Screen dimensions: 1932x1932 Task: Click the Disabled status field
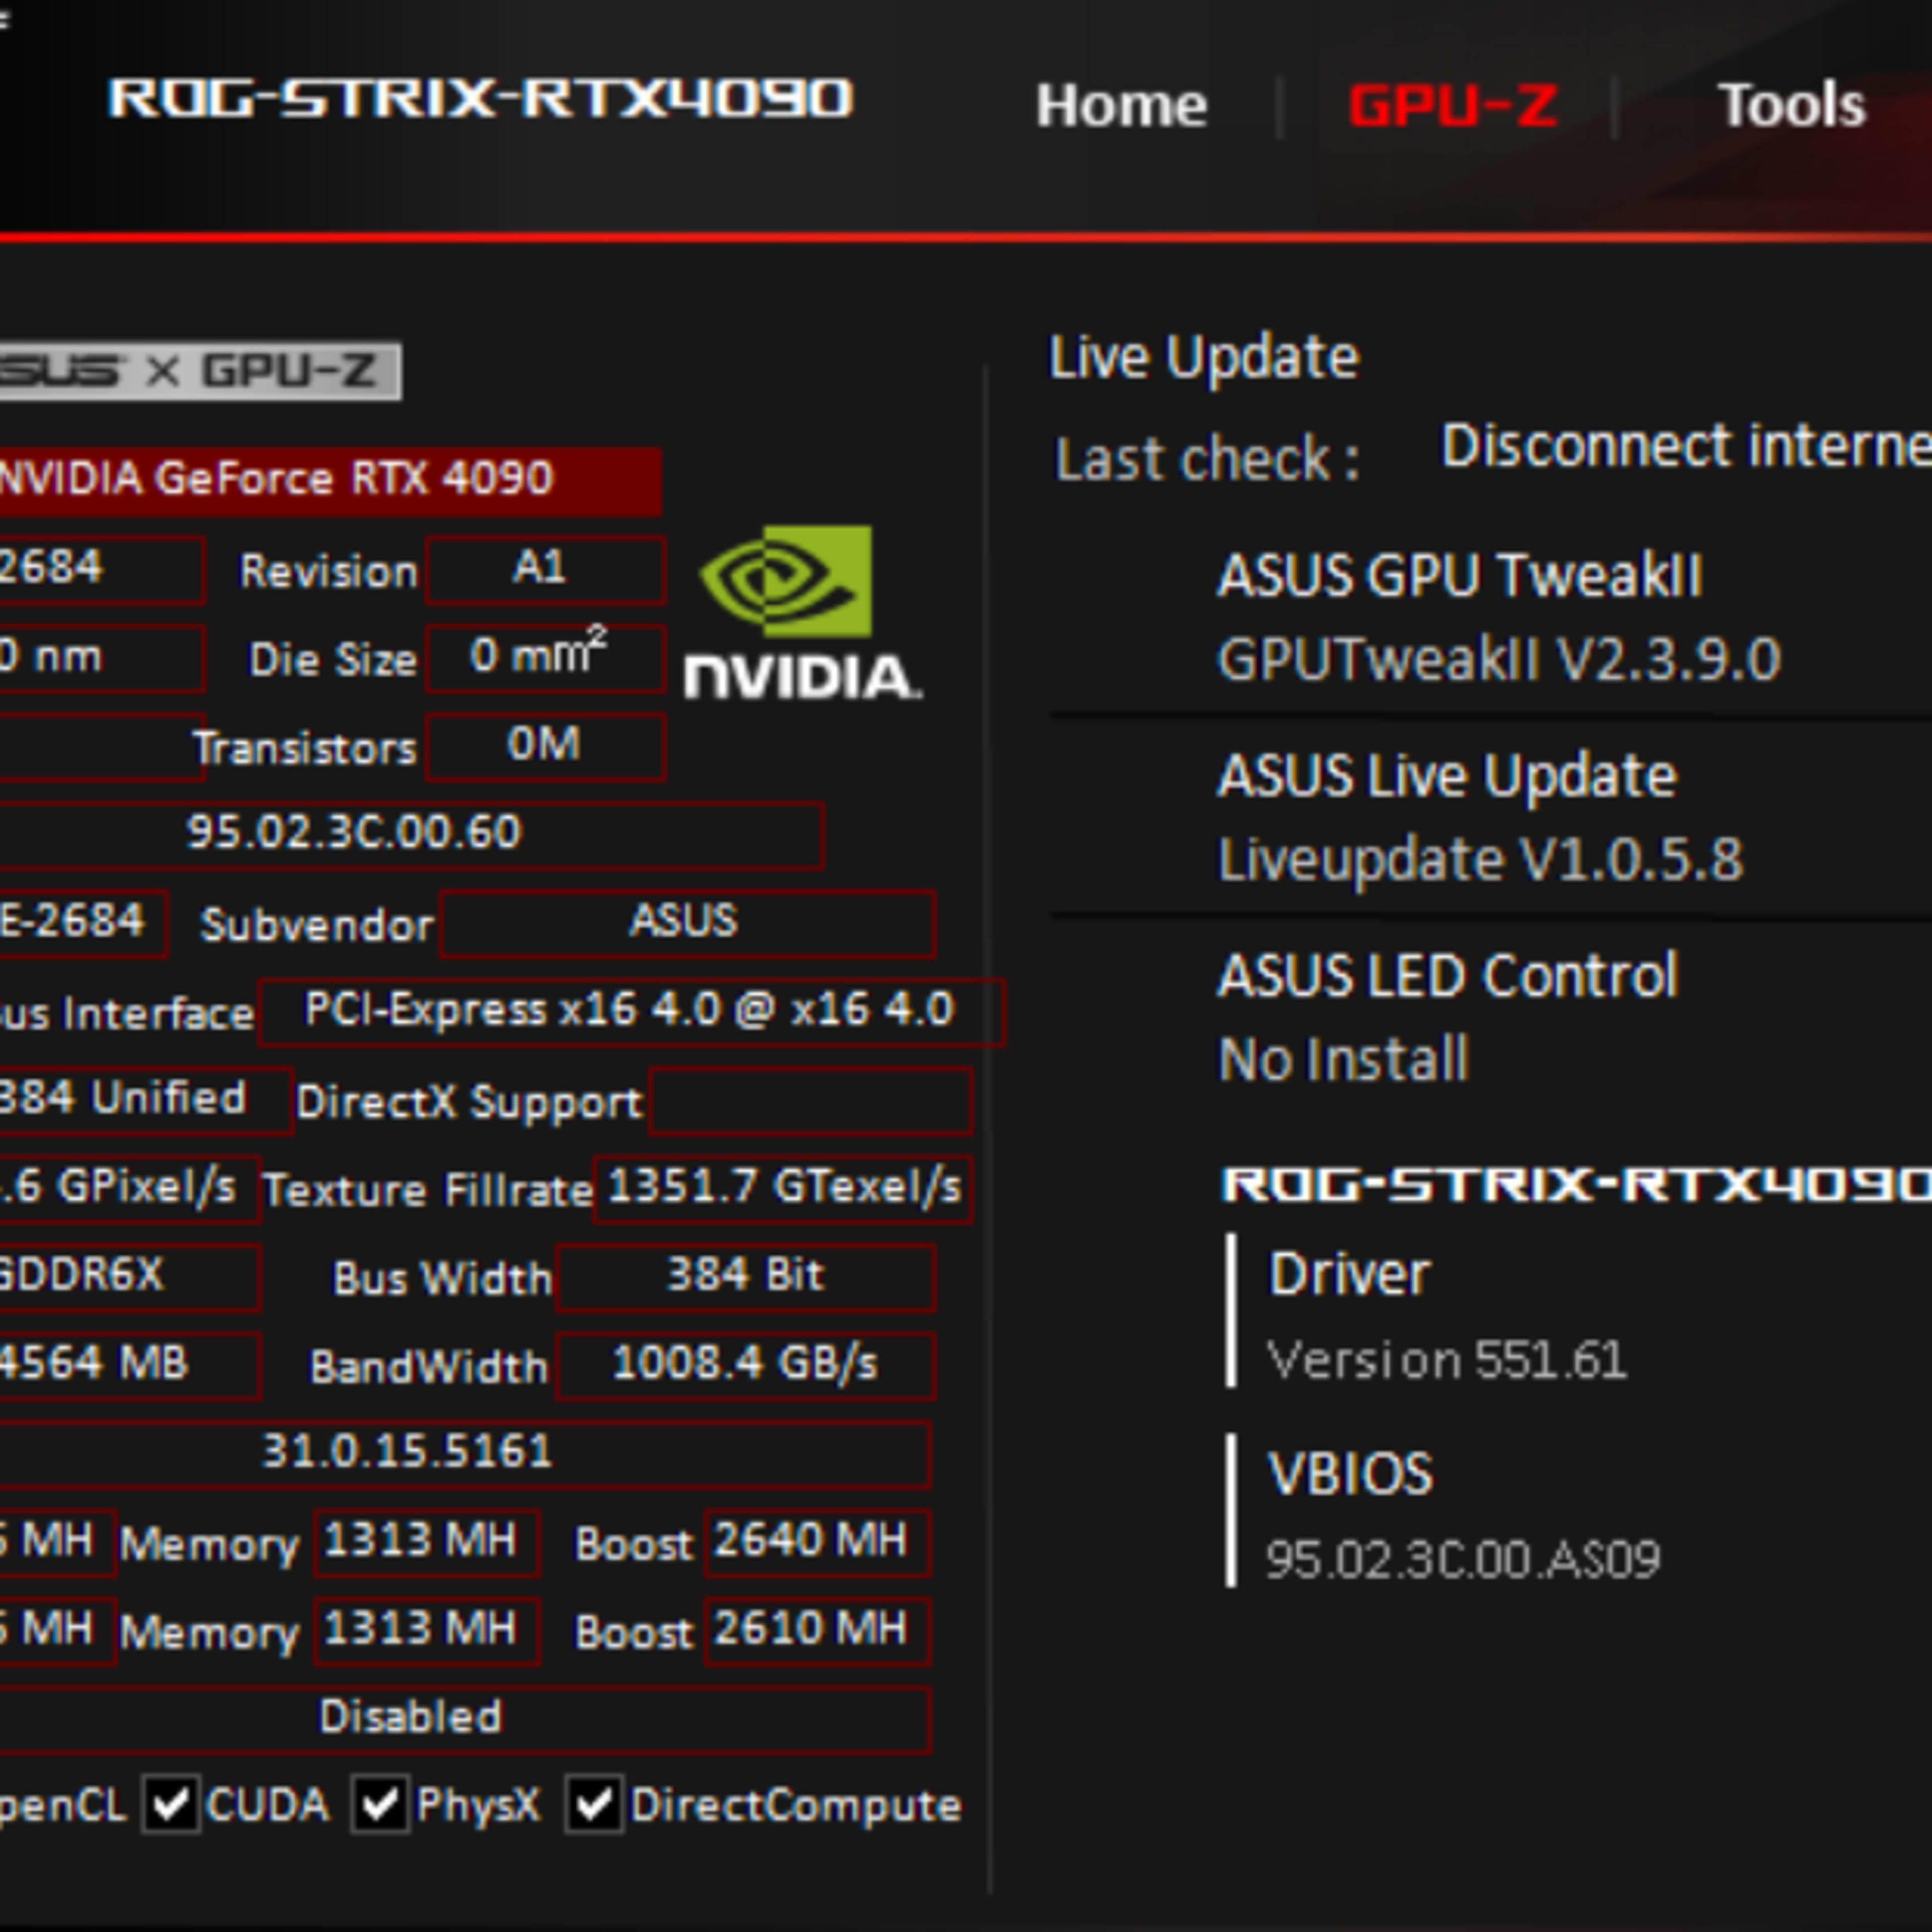pyautogui.click(x=465, y=1719)
